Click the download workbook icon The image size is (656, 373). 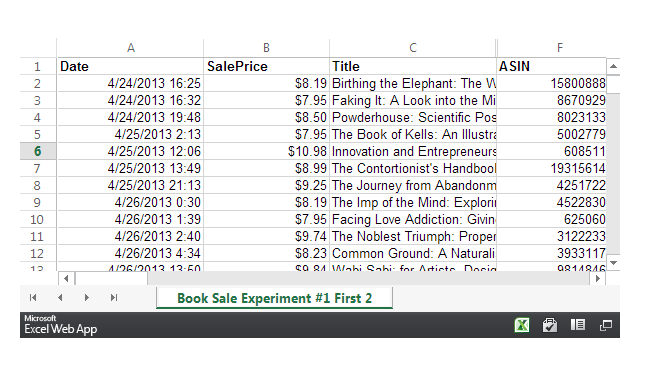[x=550, y=325]
